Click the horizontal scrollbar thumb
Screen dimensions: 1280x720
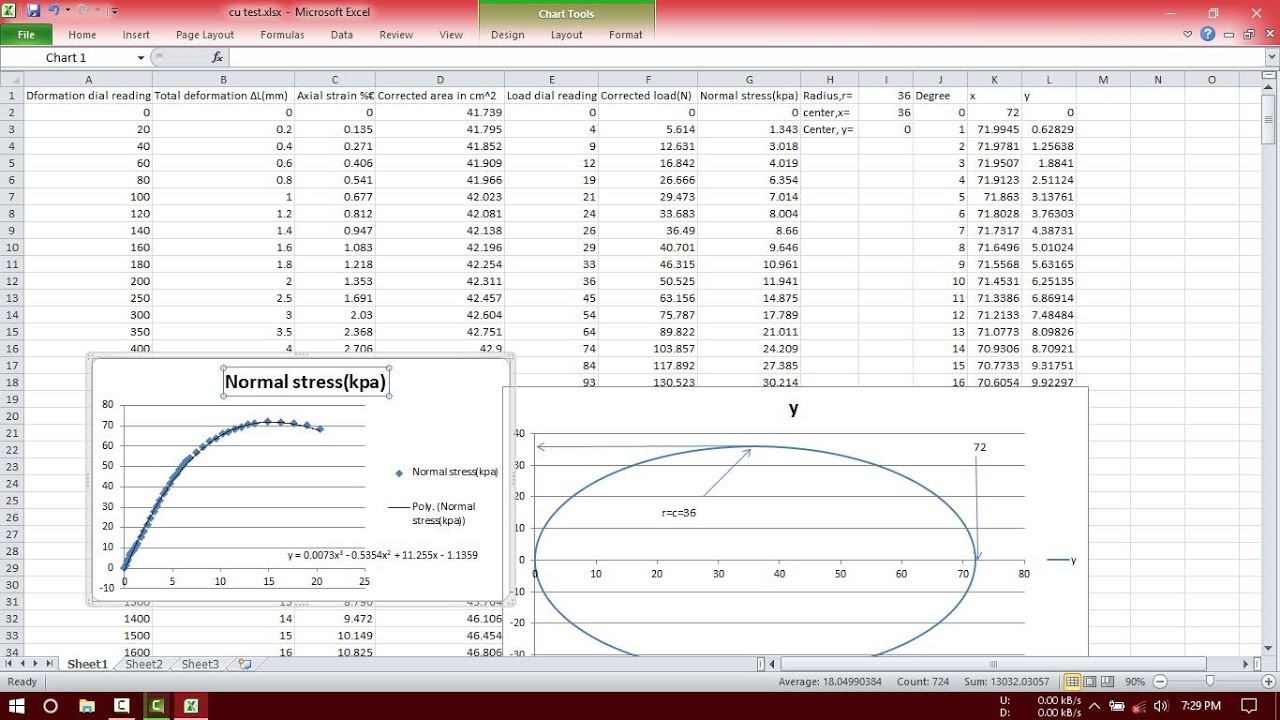coord(993,664)
